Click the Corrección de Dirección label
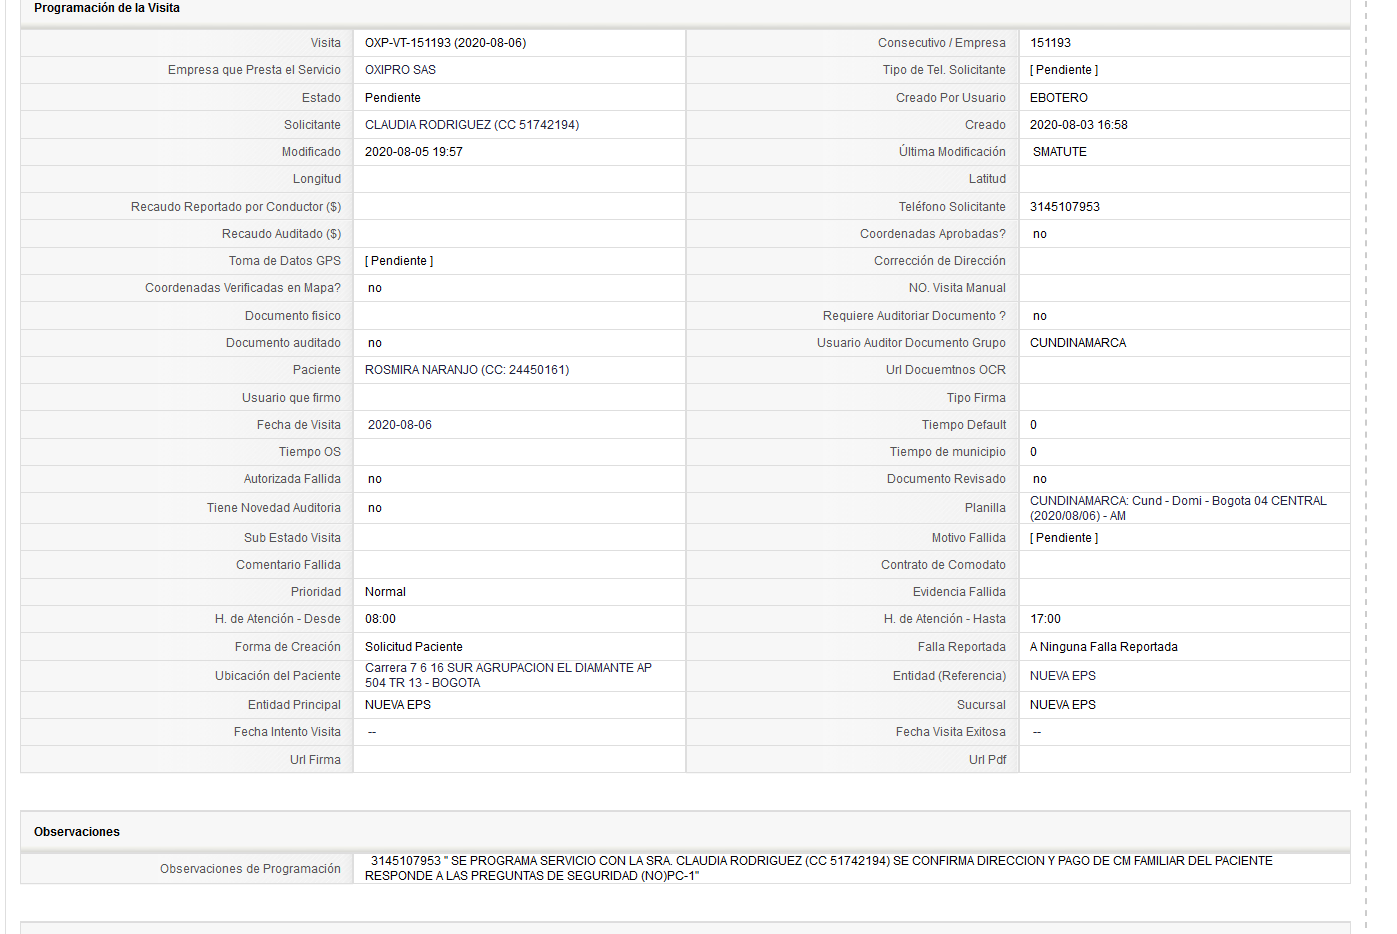Image resolution: width=1397 pixels, height=934 pixels. click(940, 261)
